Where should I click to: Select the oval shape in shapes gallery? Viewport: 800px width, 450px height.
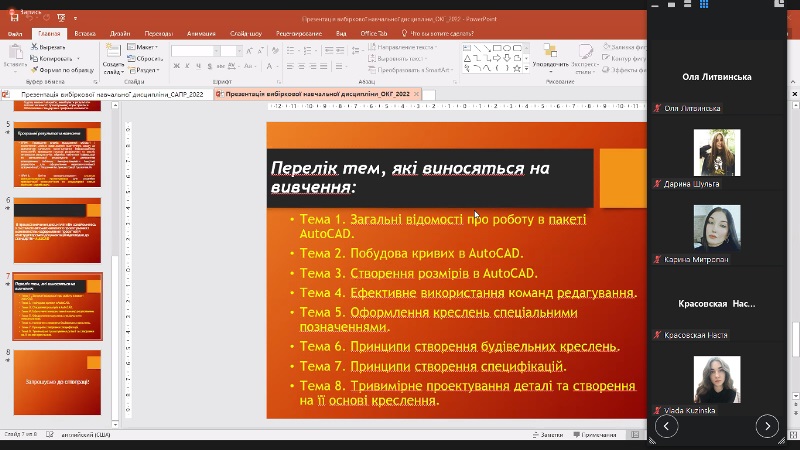pos(507,48)
